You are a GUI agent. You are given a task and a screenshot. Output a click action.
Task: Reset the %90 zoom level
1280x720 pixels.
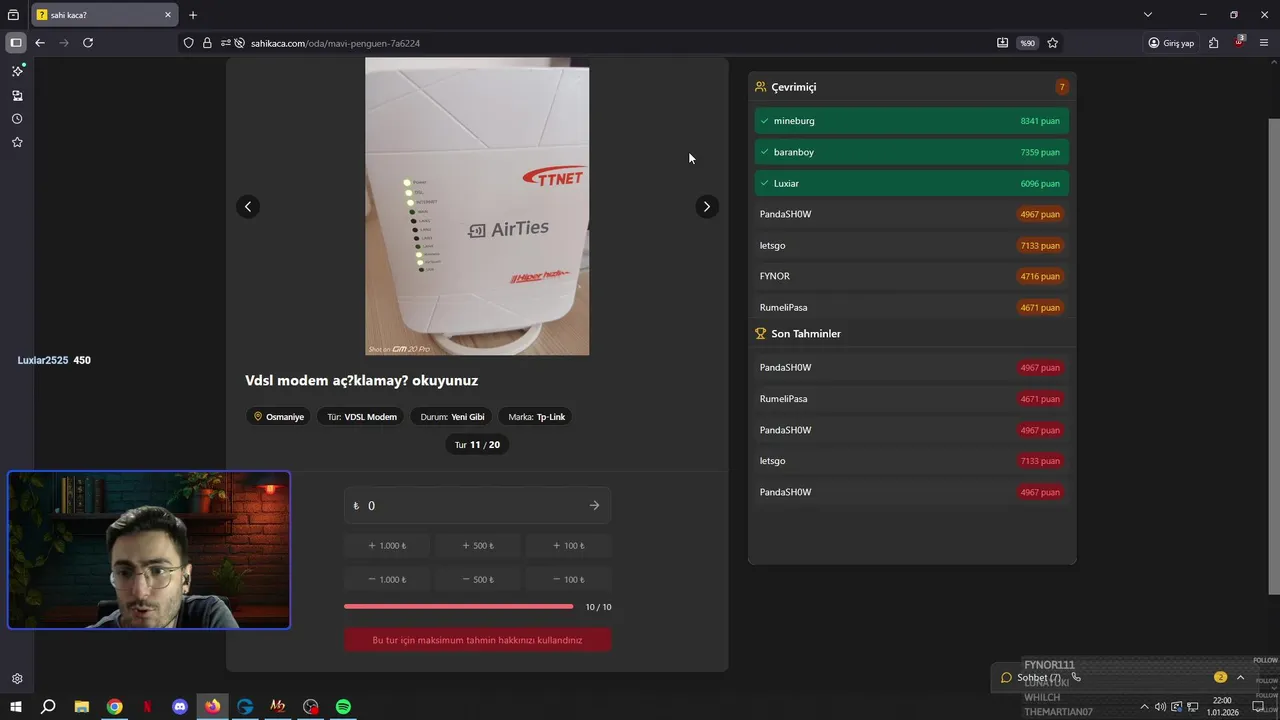tap(1027, 43)
